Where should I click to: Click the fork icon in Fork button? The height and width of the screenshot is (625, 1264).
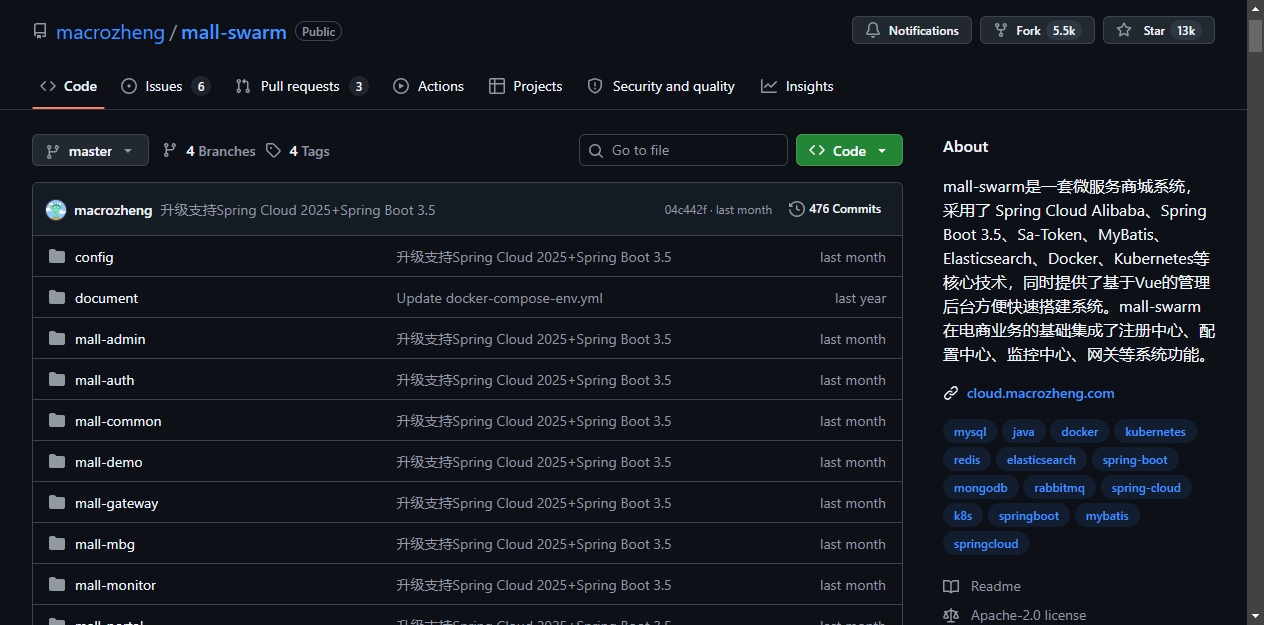1001,31
